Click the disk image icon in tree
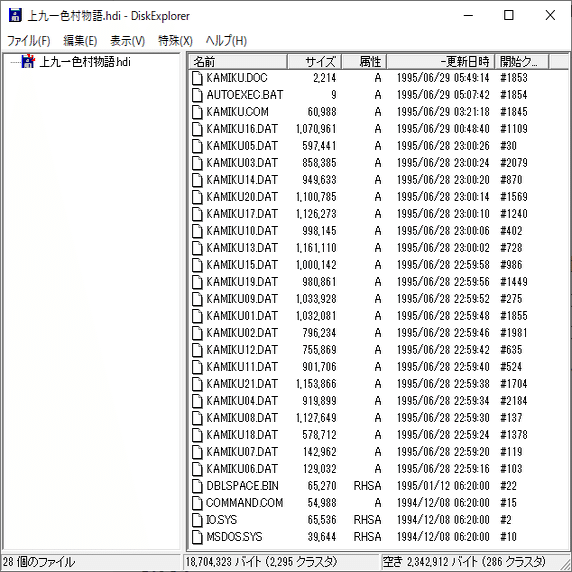Viewport: 572px width, 572px height. [28, 61]
